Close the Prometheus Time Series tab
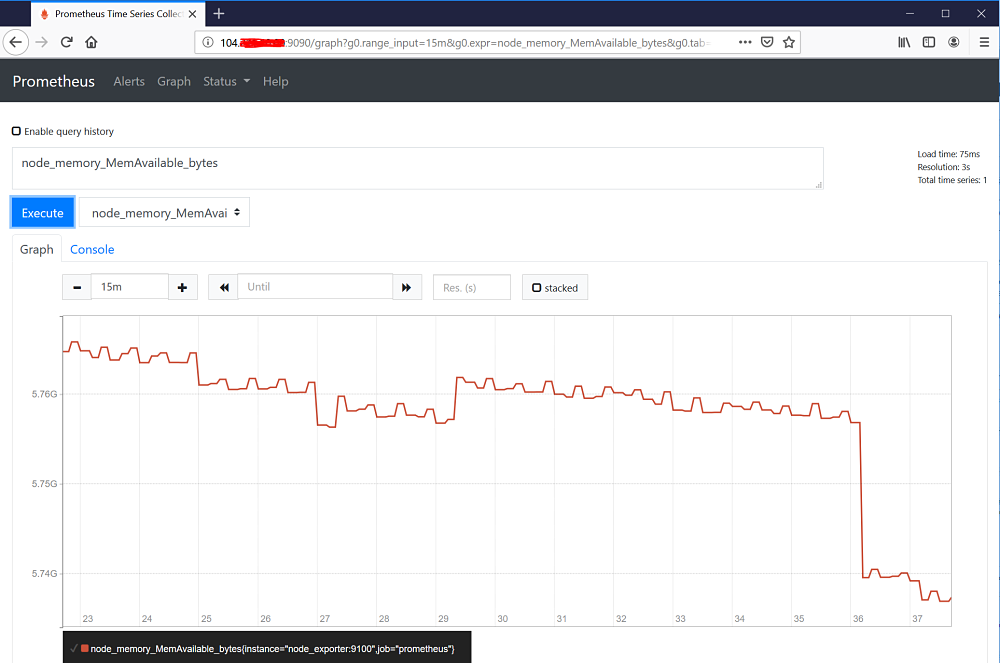 [x=193, y=14]
